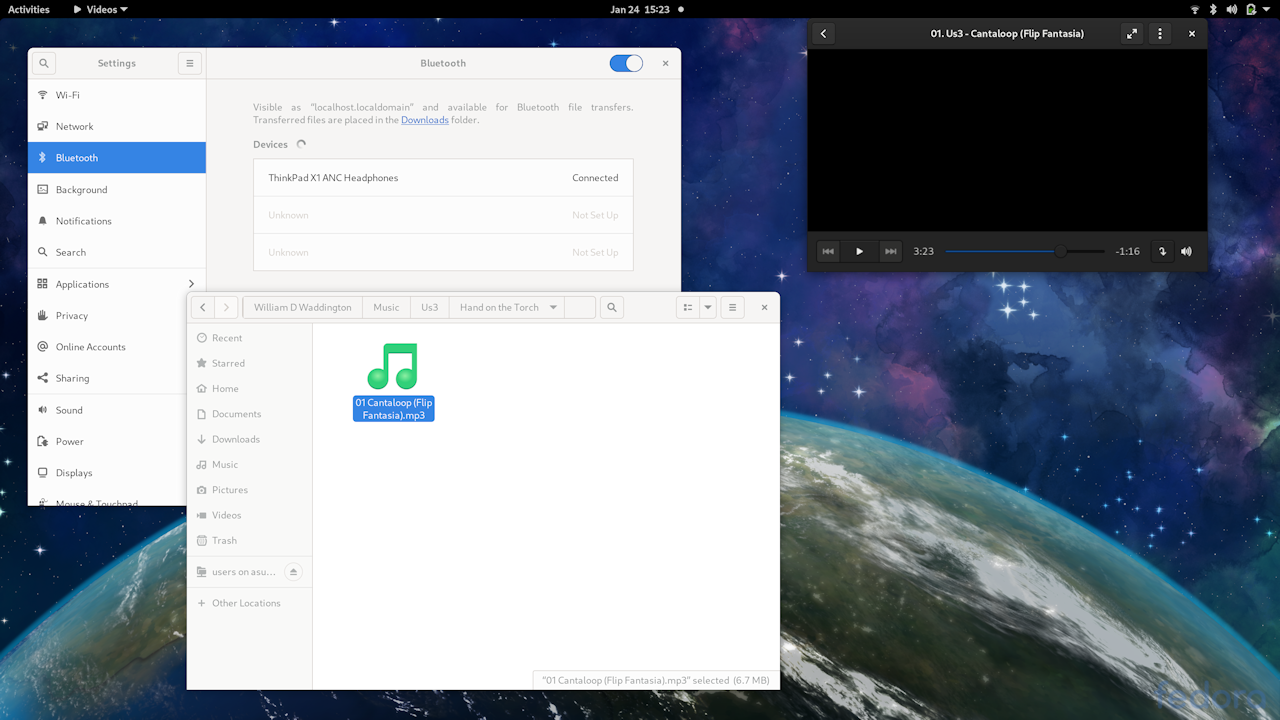Go back in the file manager

click(203, 308)
